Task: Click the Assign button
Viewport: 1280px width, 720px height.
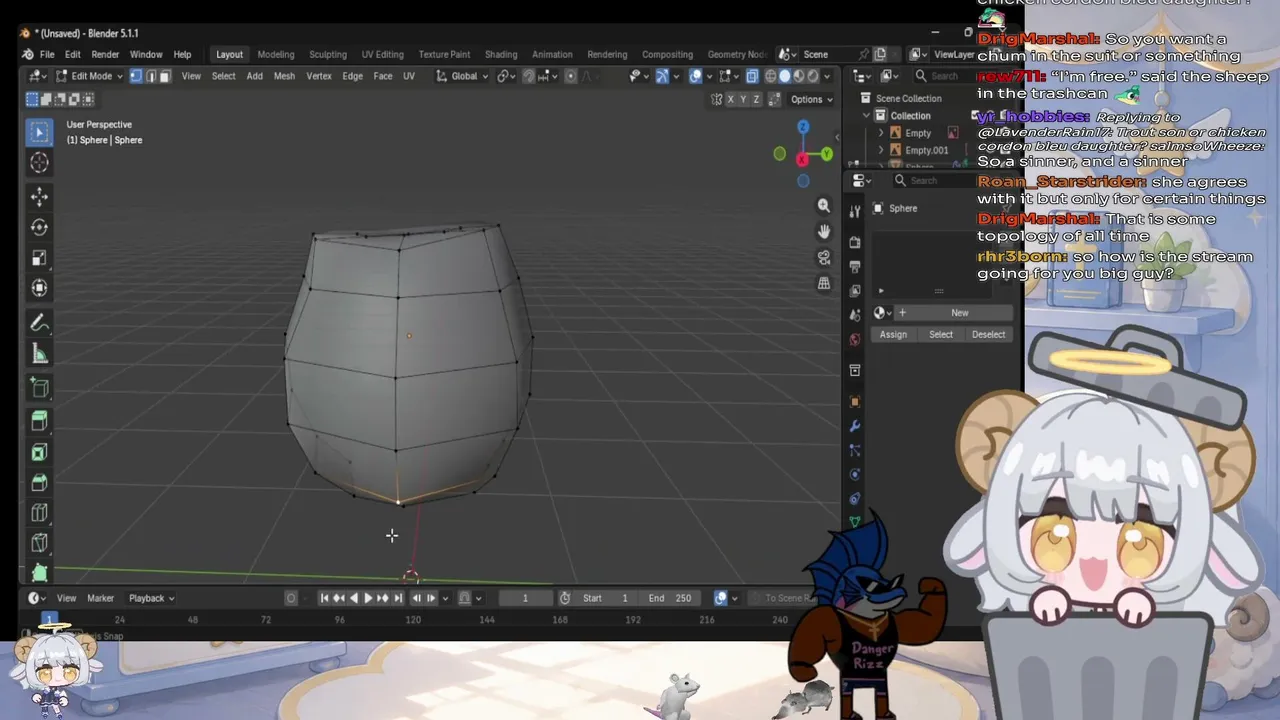Action: (x=893, y=334)
